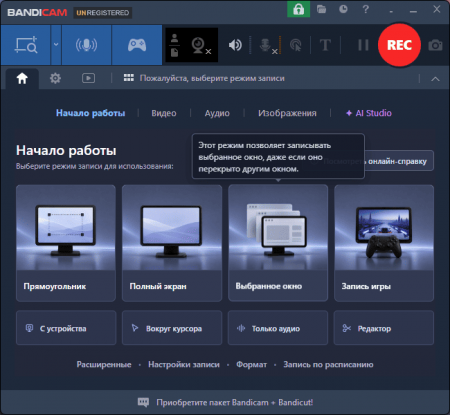Screen dimensions: 450x415
Task: Switch to the Начало работы tab
Action: (x=91, y=113)
